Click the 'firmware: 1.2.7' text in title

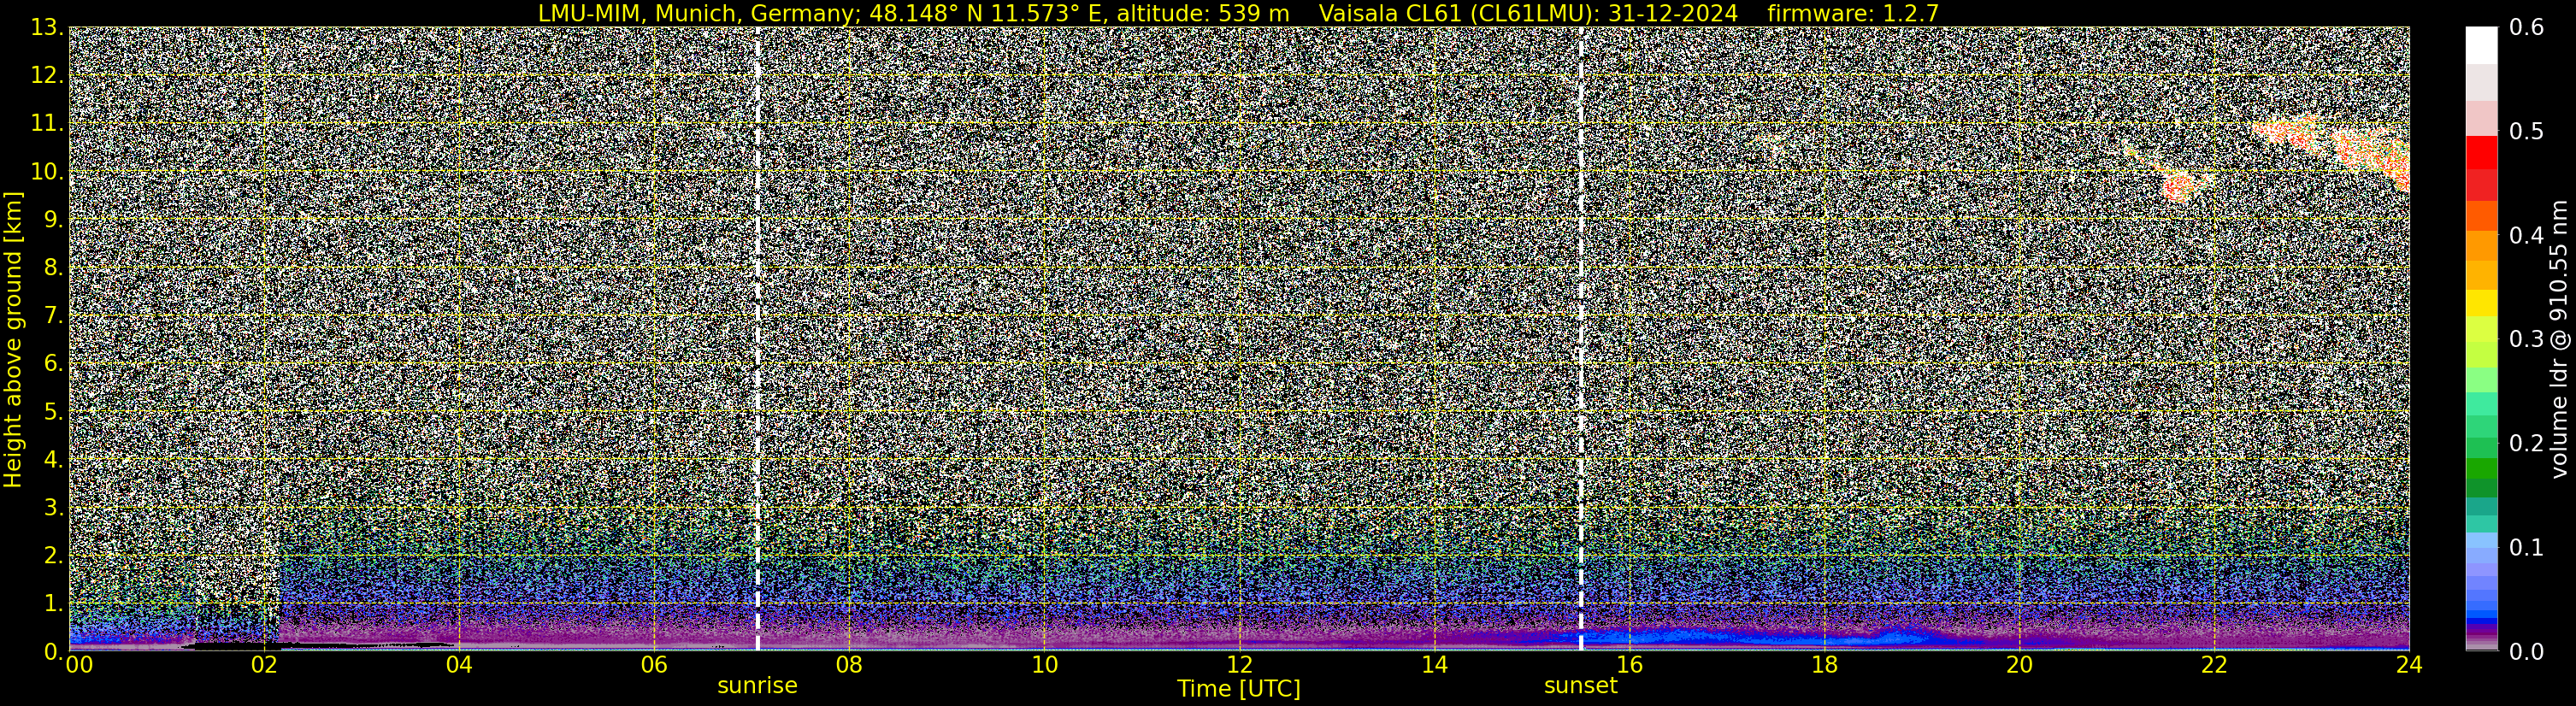1853,13
